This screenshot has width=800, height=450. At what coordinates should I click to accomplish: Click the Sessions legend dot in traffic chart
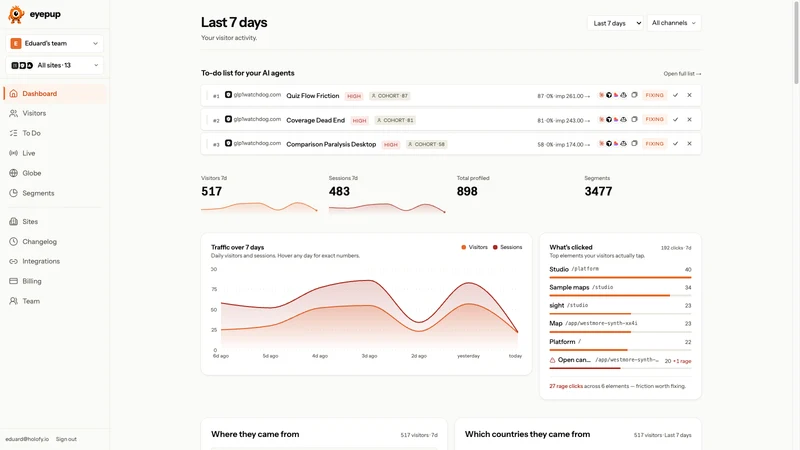click(x=495, y=247)
